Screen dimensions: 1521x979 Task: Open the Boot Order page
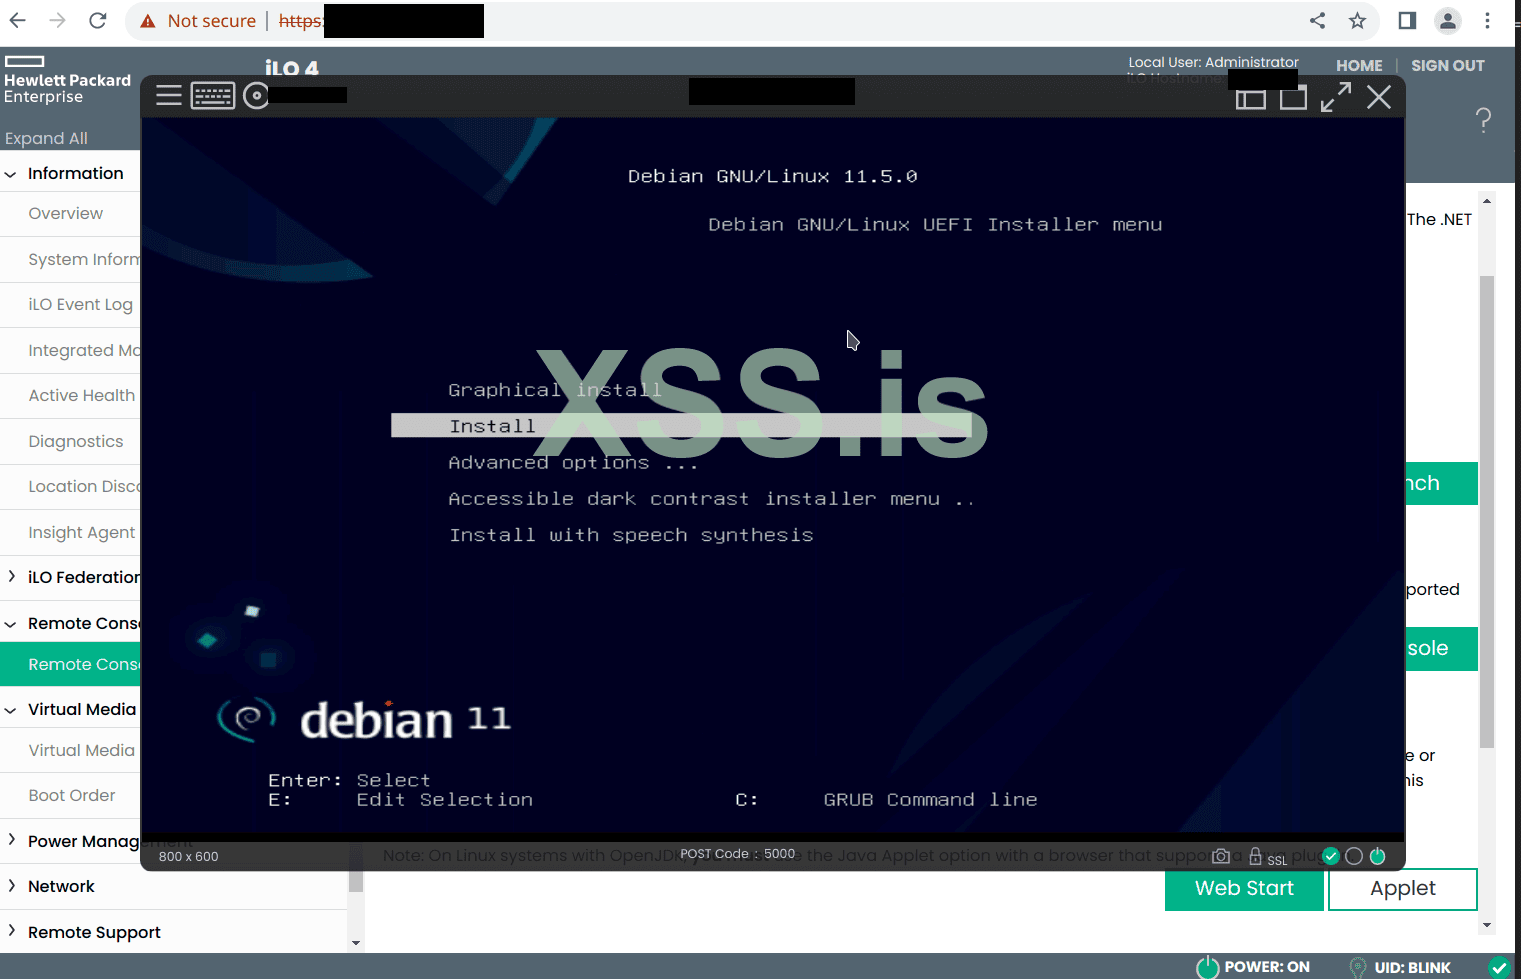click(72, 795)
